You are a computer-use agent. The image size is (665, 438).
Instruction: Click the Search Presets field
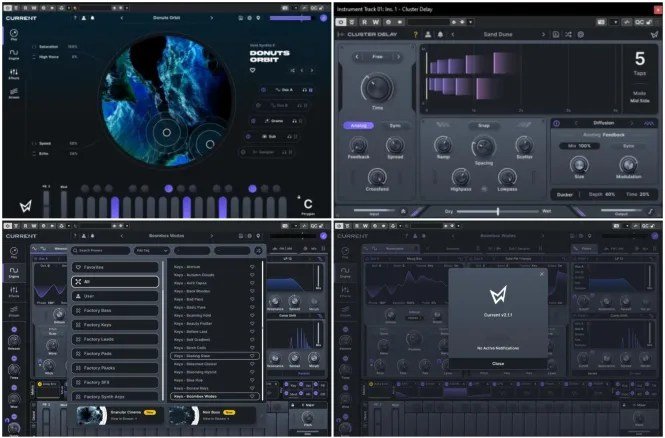click(102, 250)
